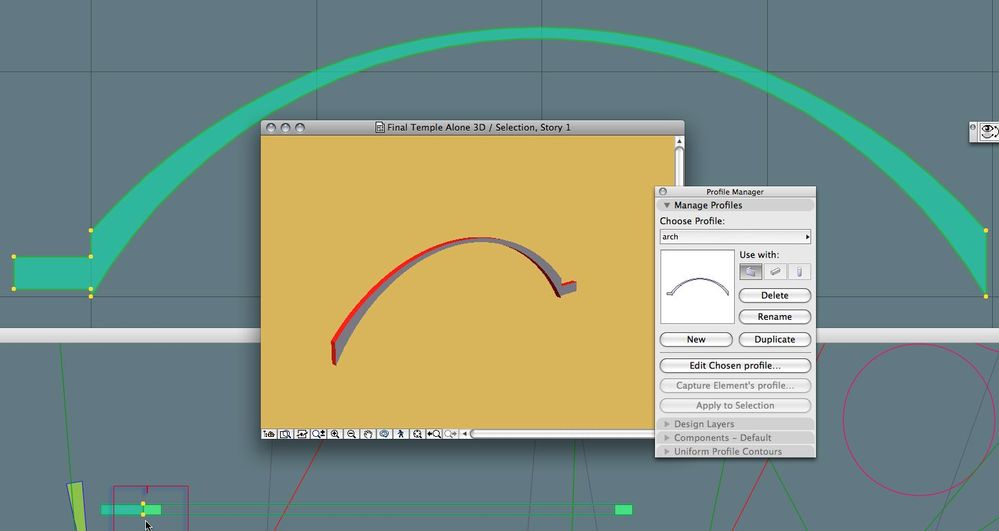Screen dimensions: 999x531
Task: Click the magnifier plus/minus zoom options icon
Action: pos(319,434)
